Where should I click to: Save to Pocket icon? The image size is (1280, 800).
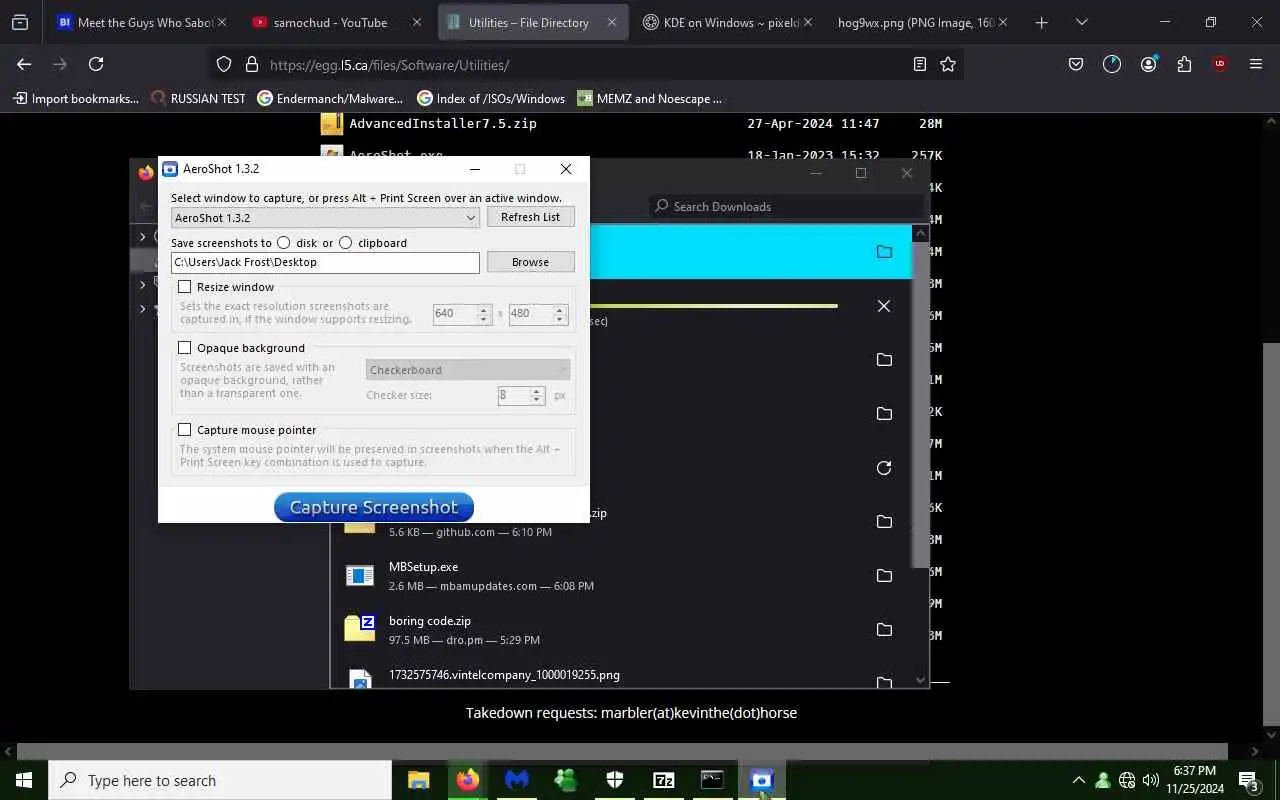(x=1076, y=64)
